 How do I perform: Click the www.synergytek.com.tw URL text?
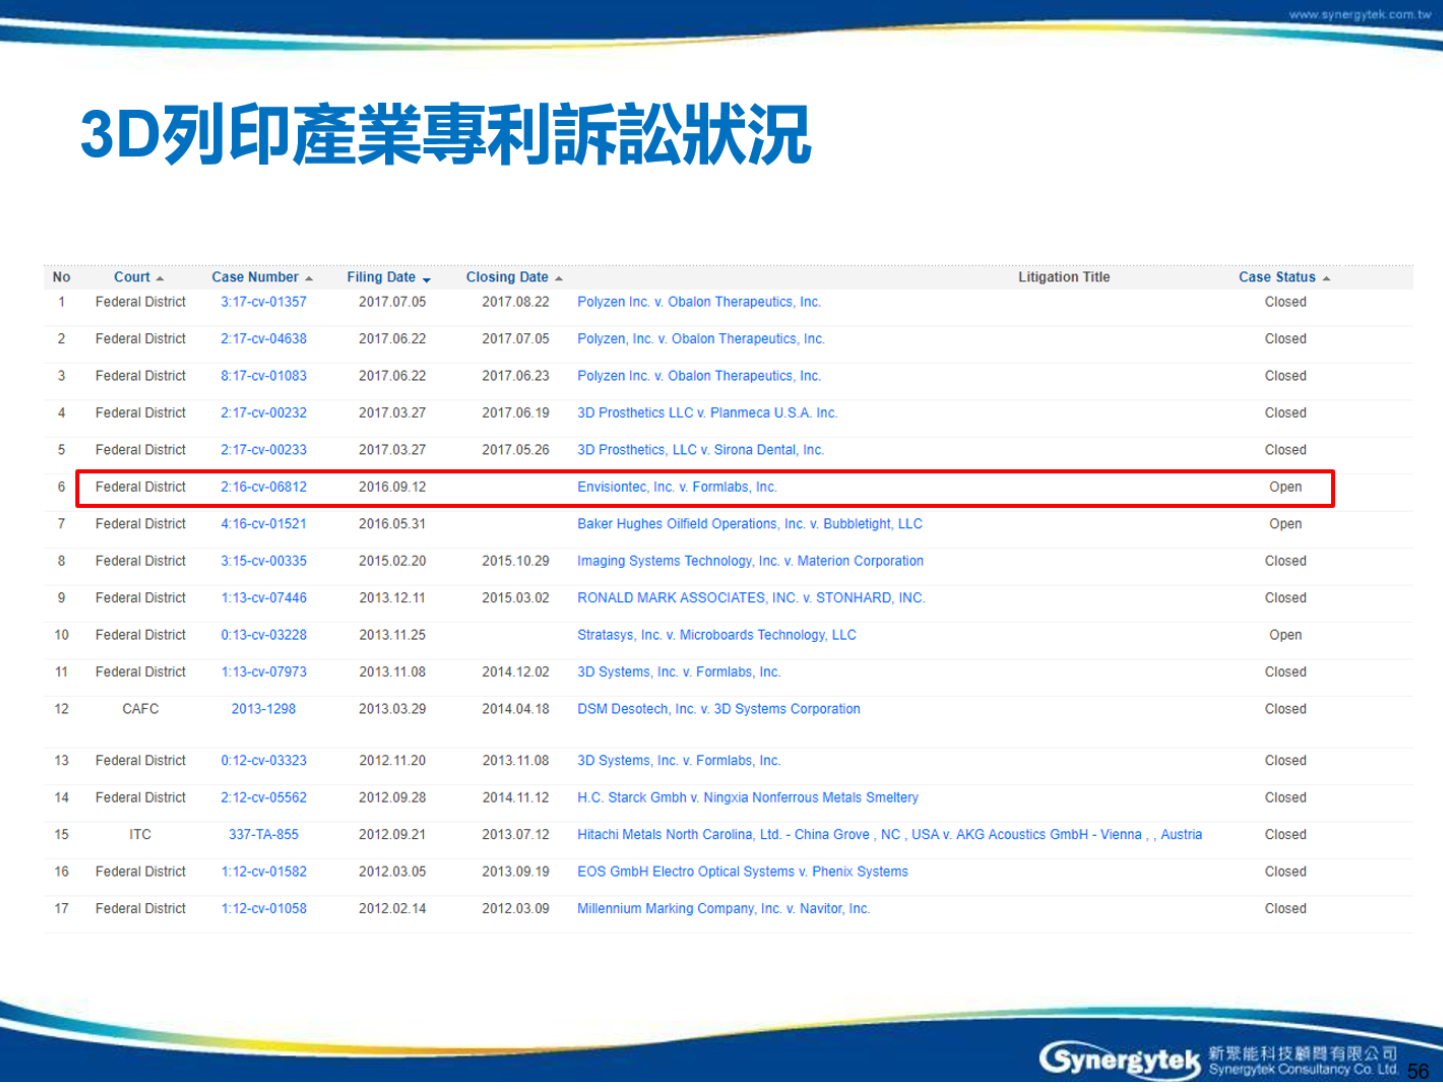[x=1360, y=15]
